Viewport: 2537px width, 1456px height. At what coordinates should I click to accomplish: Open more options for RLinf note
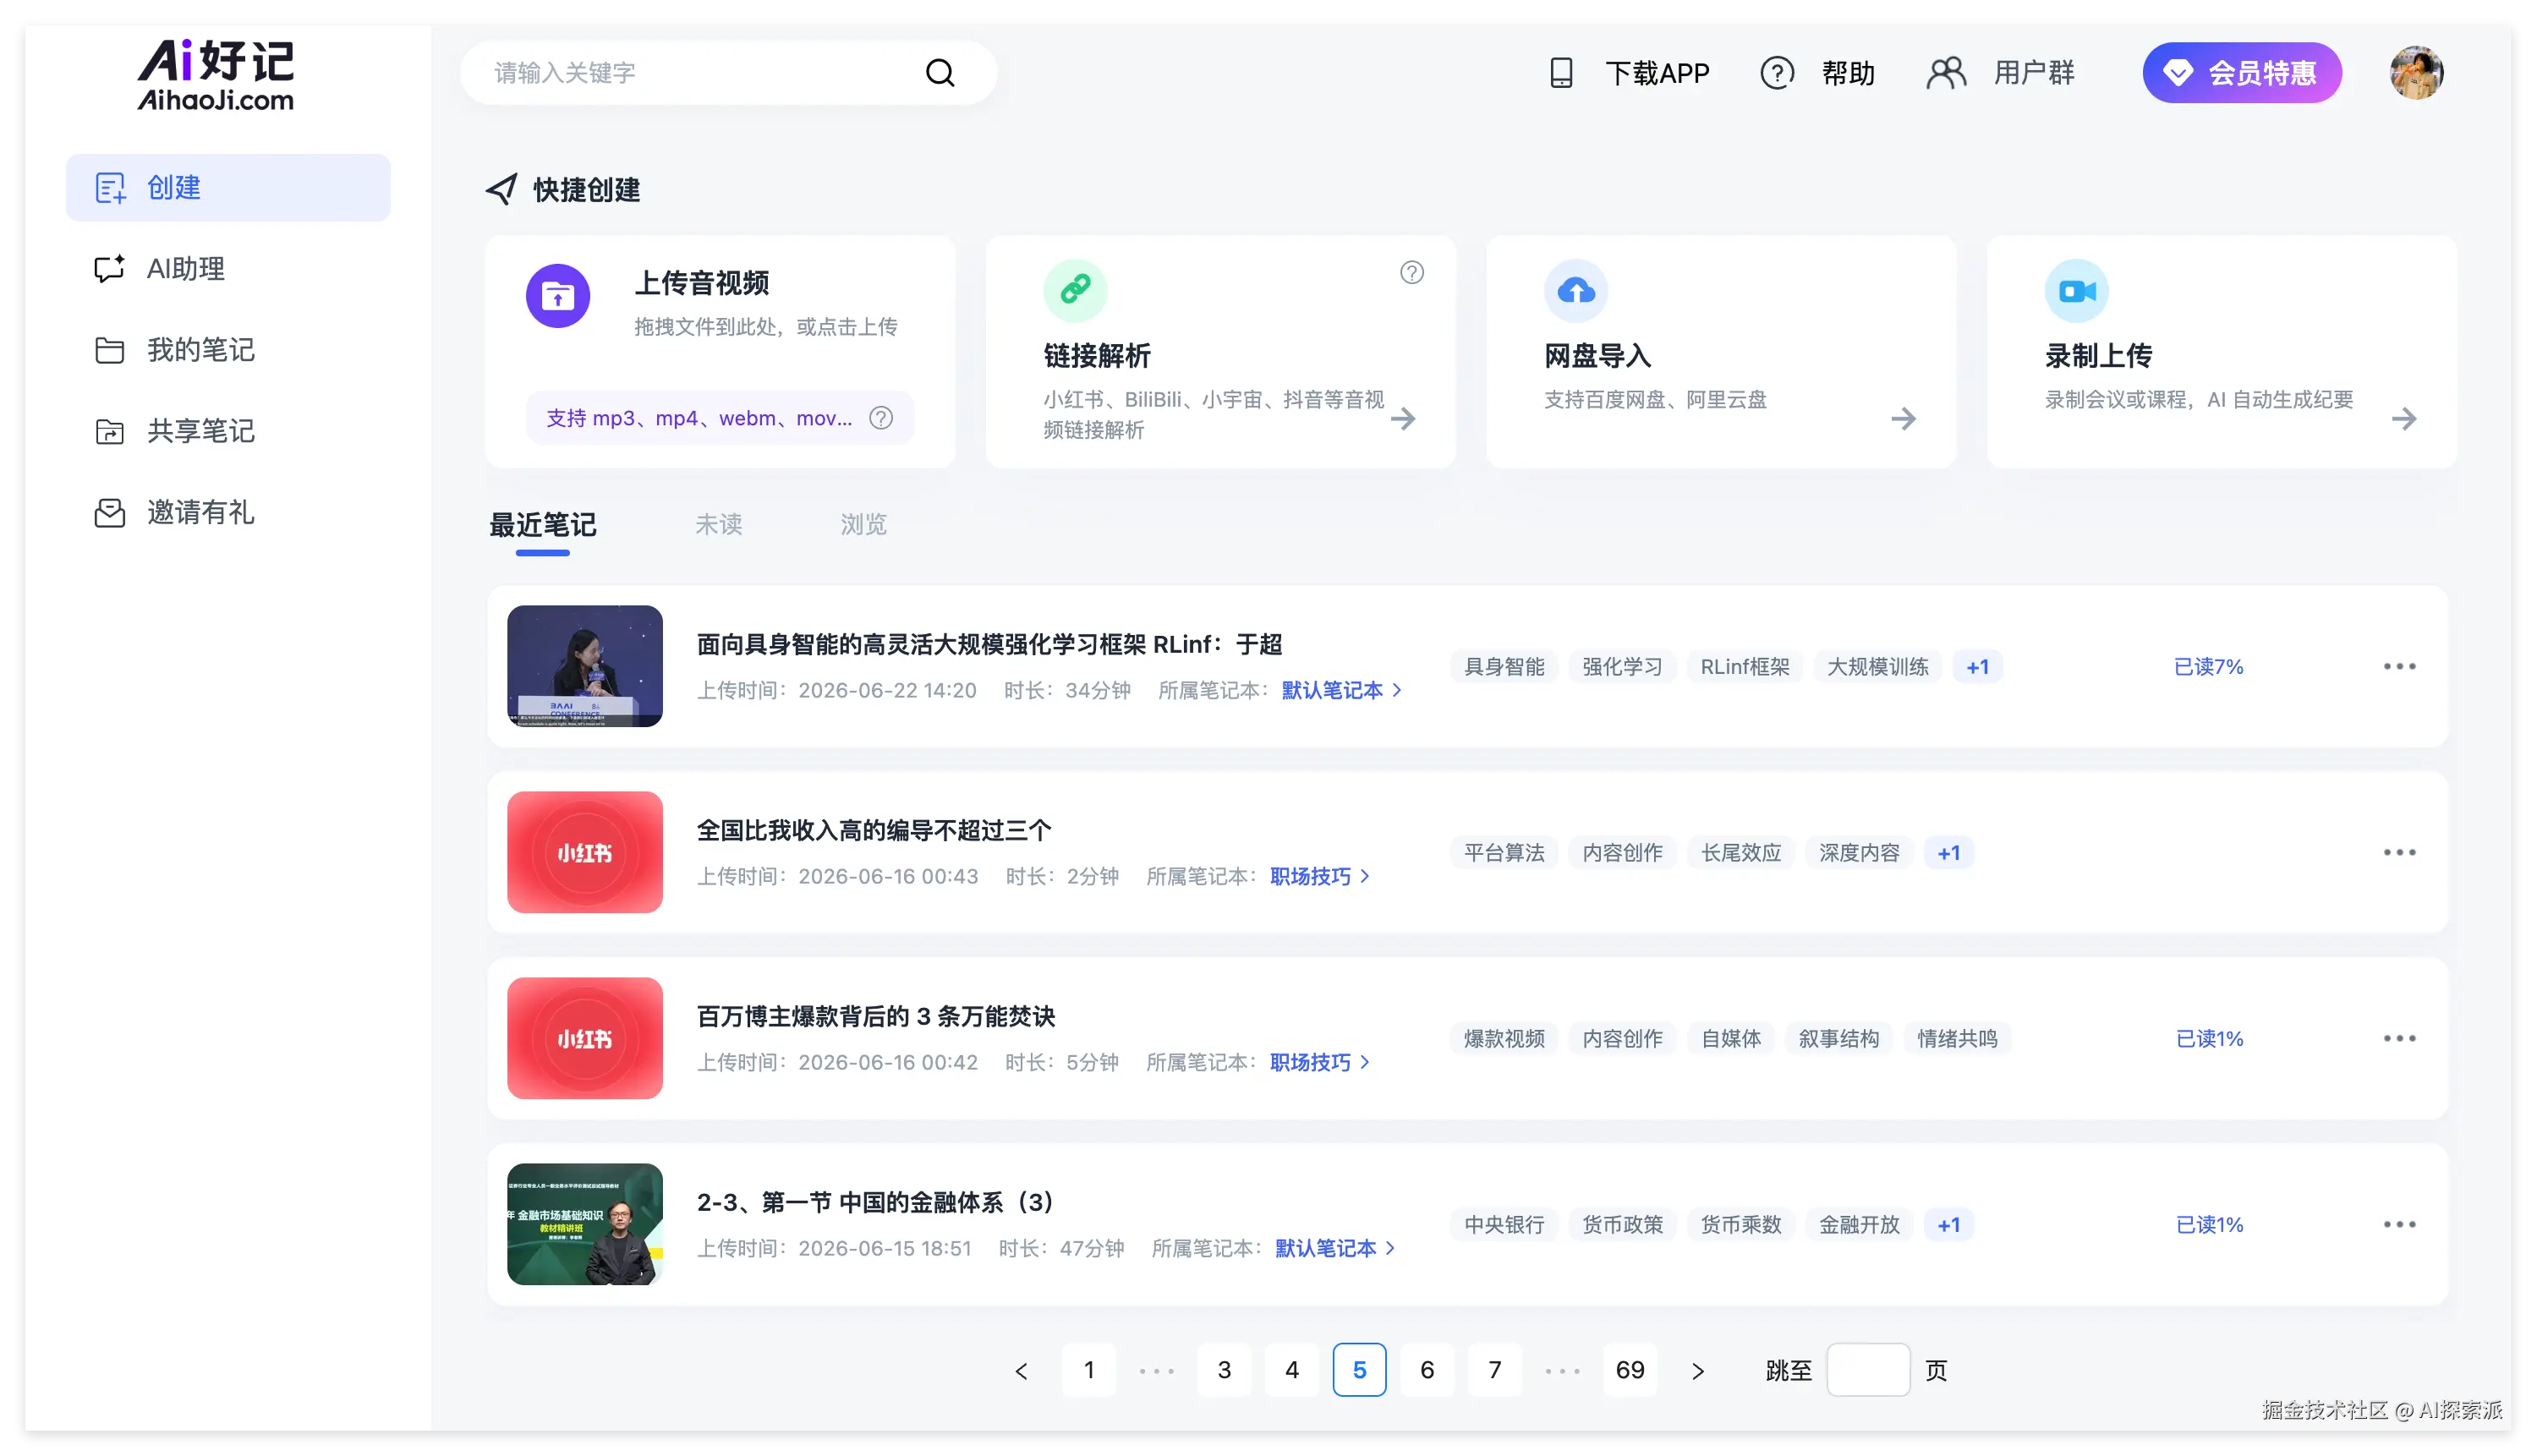(2398, 667)
